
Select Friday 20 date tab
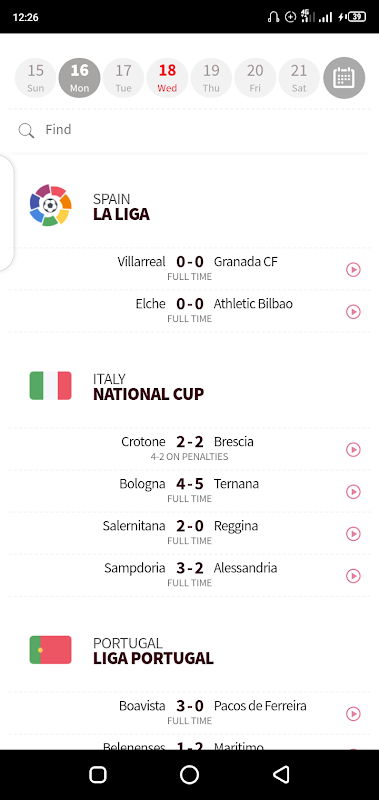point(255,78)
